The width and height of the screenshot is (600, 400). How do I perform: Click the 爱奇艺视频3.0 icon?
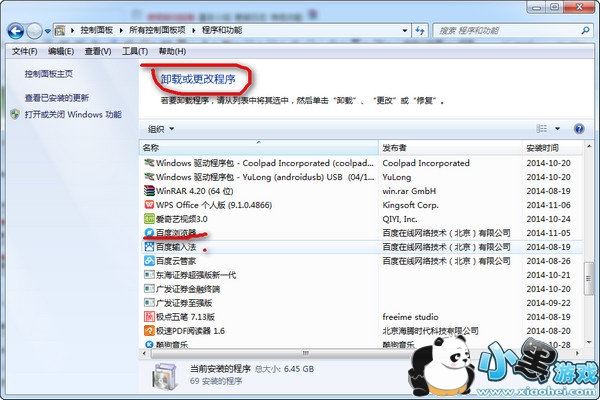coord(149,219)
